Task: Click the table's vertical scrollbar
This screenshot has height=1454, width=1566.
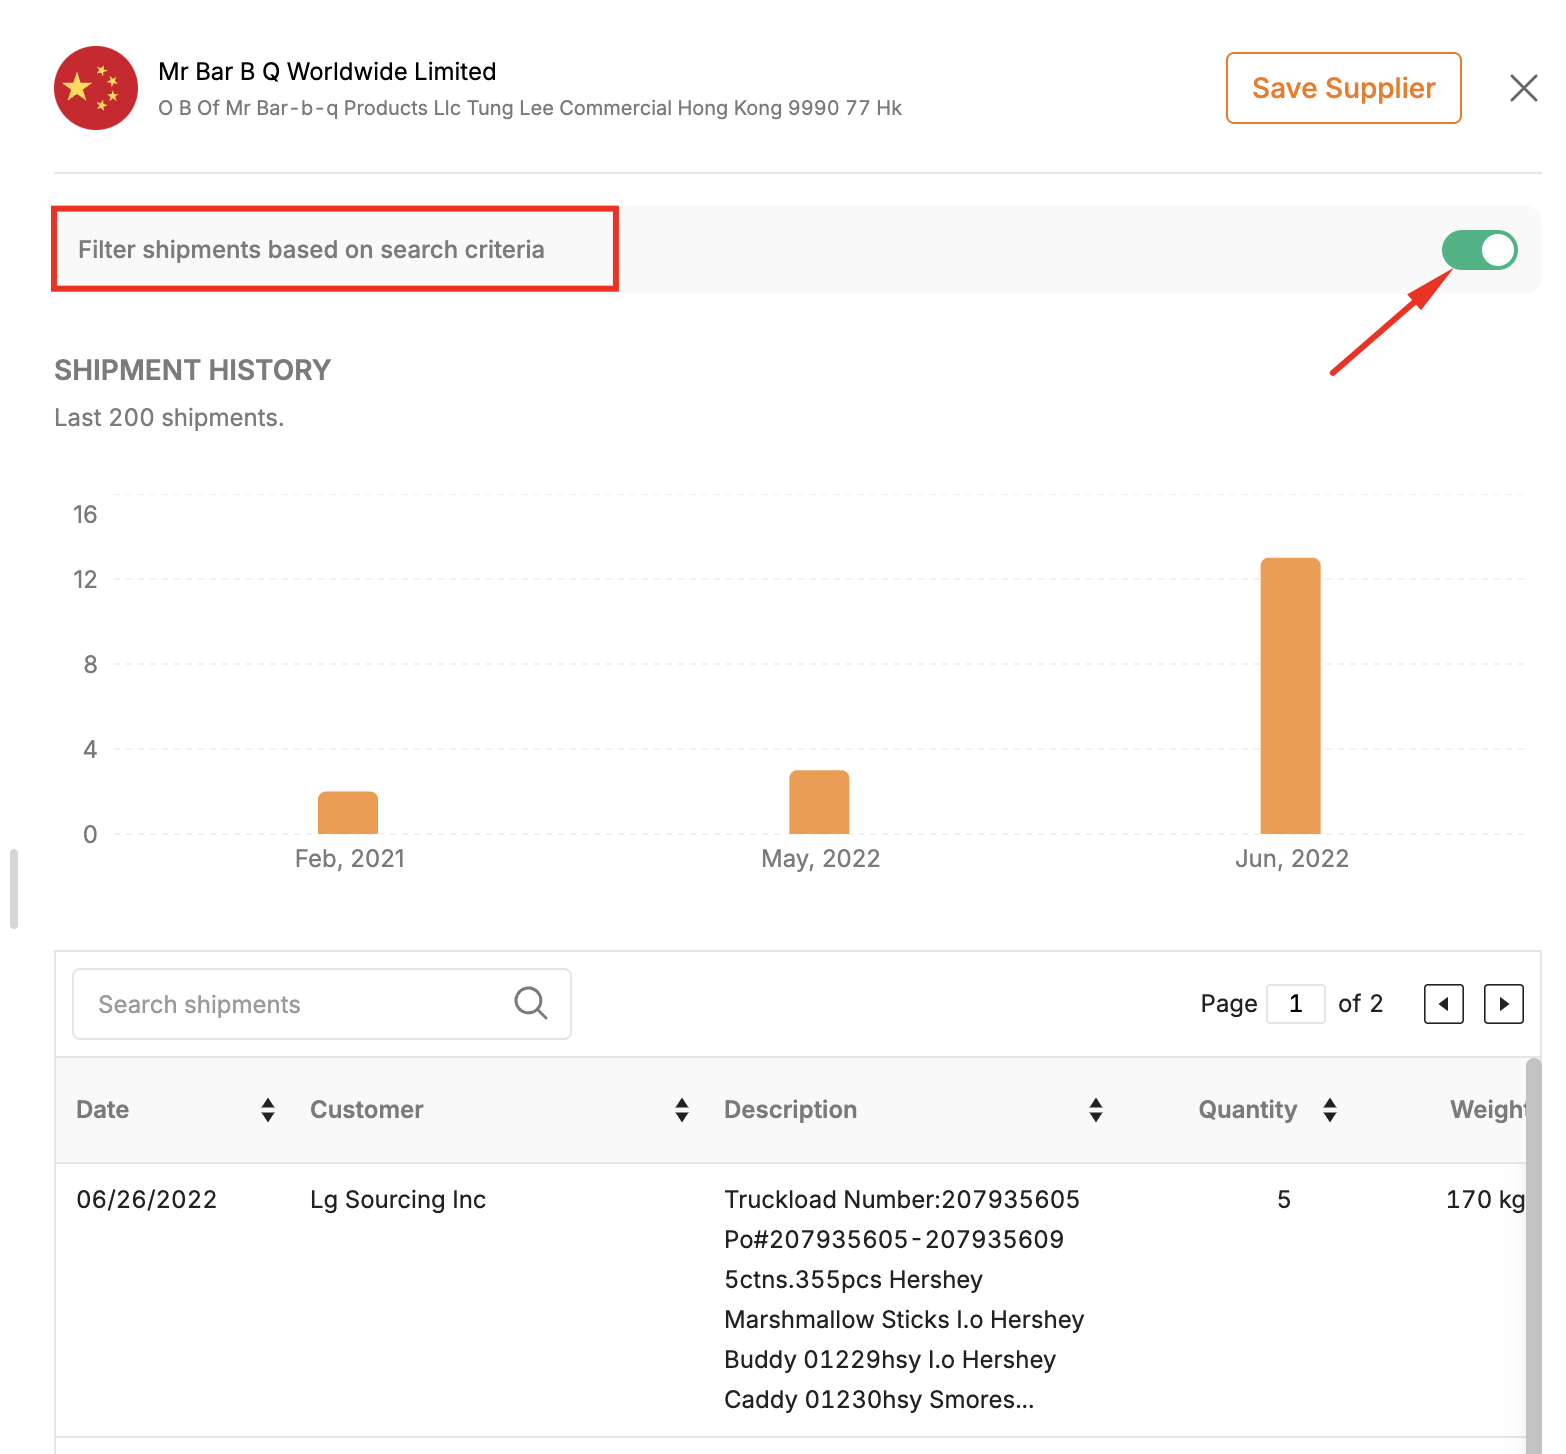Action: click(1533, 1256)
